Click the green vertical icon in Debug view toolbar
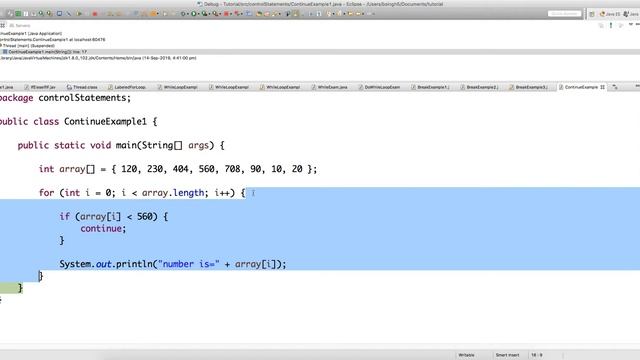This screenshot has height=360, width=640. (x=611, y=25)
